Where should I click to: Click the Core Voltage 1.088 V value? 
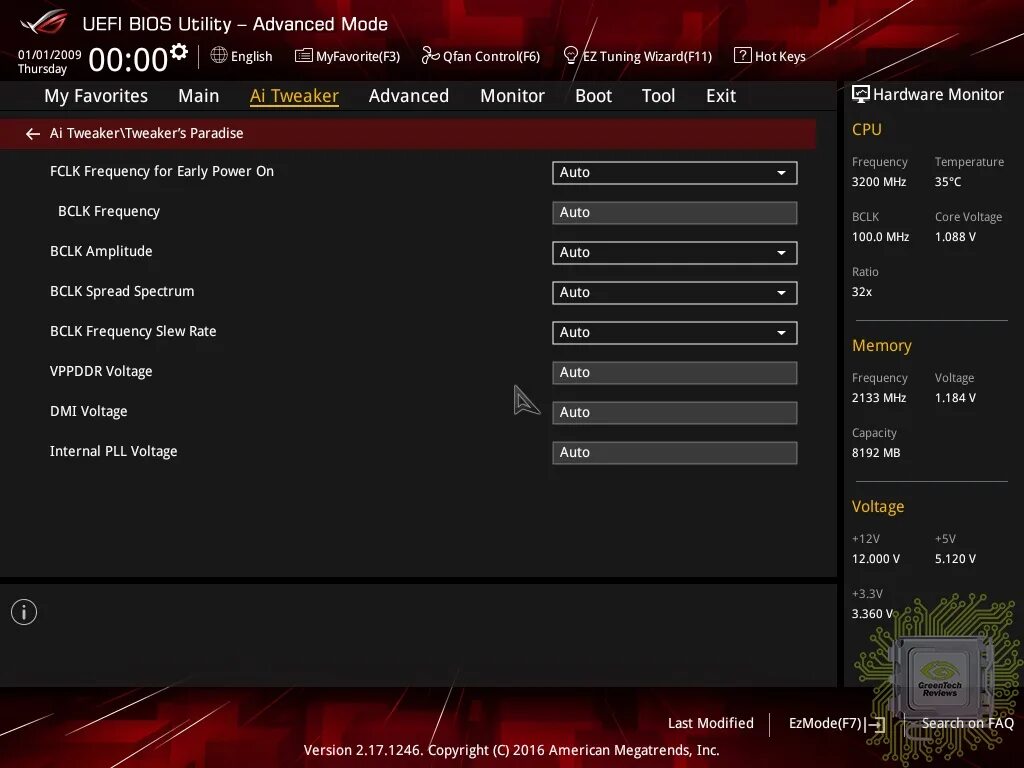(955, 237)
